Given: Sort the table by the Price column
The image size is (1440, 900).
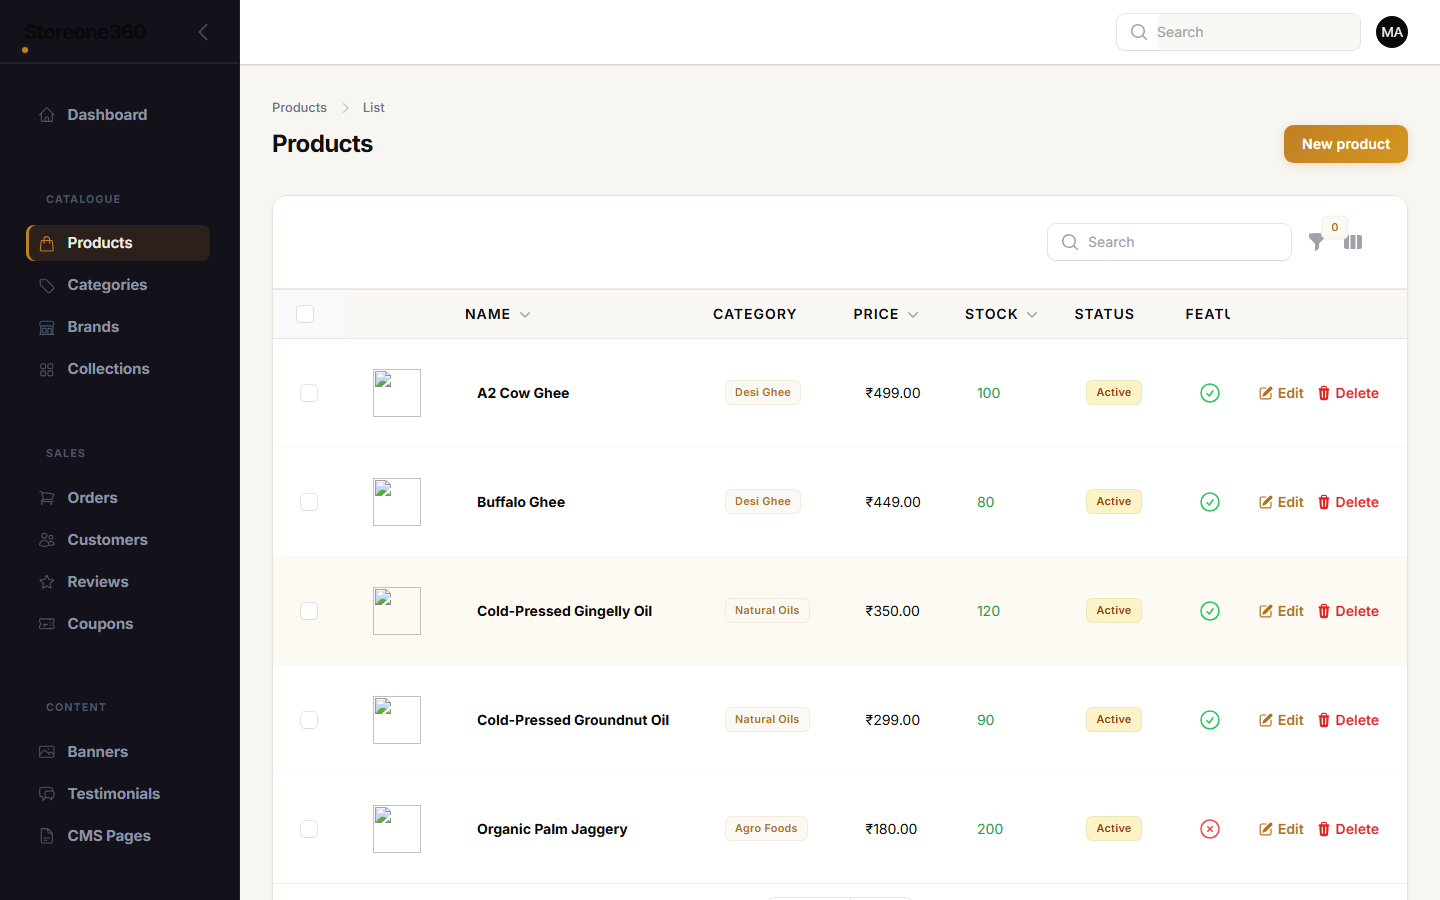Looking at the screenshot, I should tap(885, 314).
